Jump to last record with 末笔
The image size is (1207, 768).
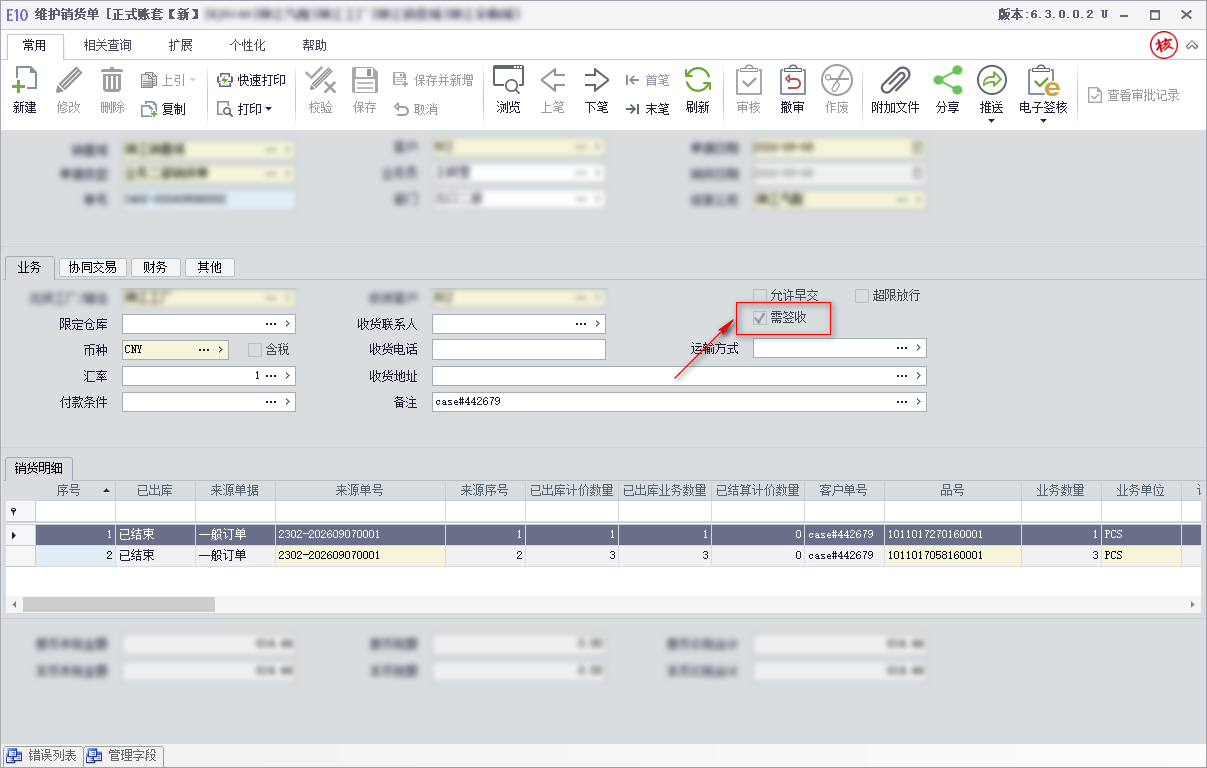coord(647,109)
